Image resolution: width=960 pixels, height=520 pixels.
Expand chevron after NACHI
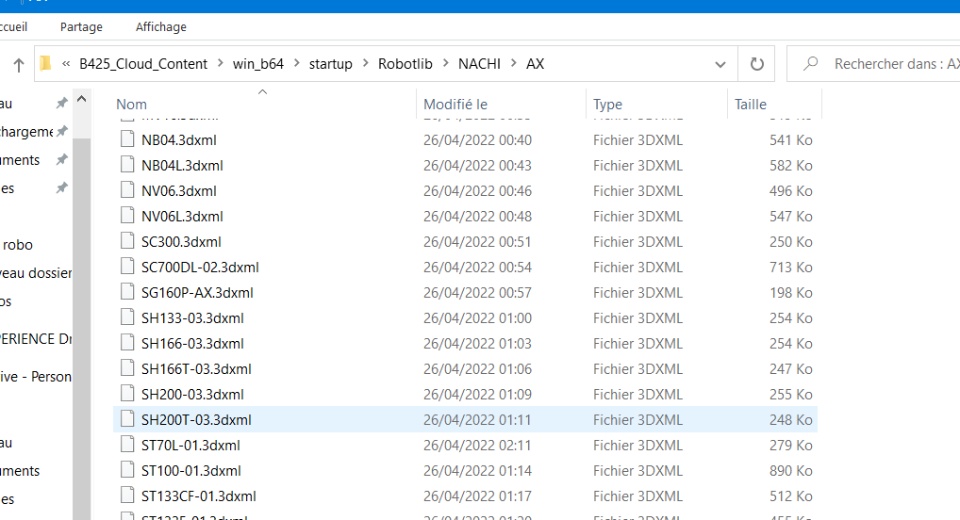point(514,64)
